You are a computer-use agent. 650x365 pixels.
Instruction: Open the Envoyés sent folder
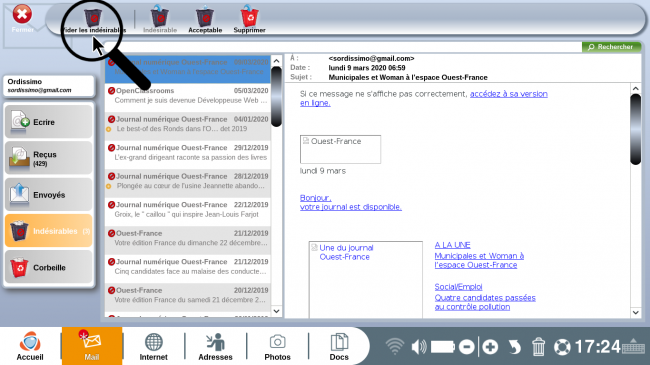tap(49, 195)
